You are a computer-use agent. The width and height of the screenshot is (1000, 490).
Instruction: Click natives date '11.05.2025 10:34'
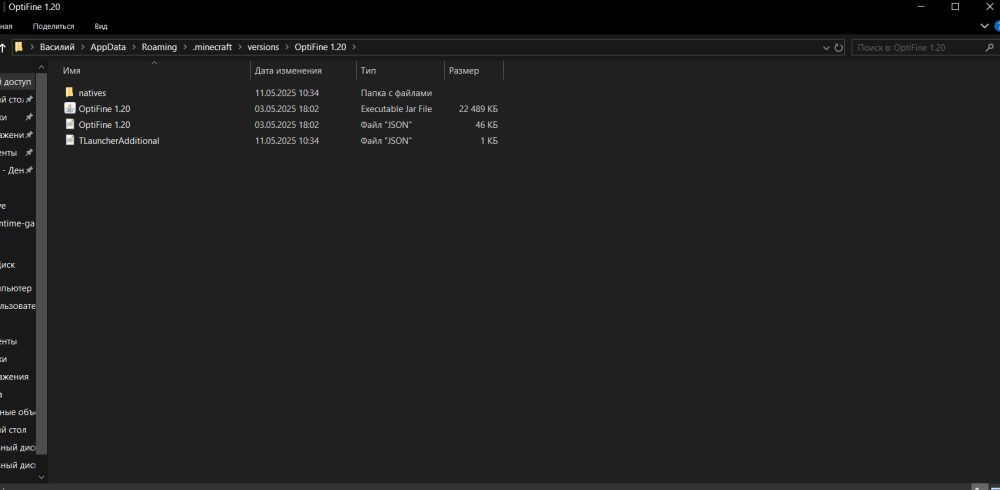tap(287, 93)
